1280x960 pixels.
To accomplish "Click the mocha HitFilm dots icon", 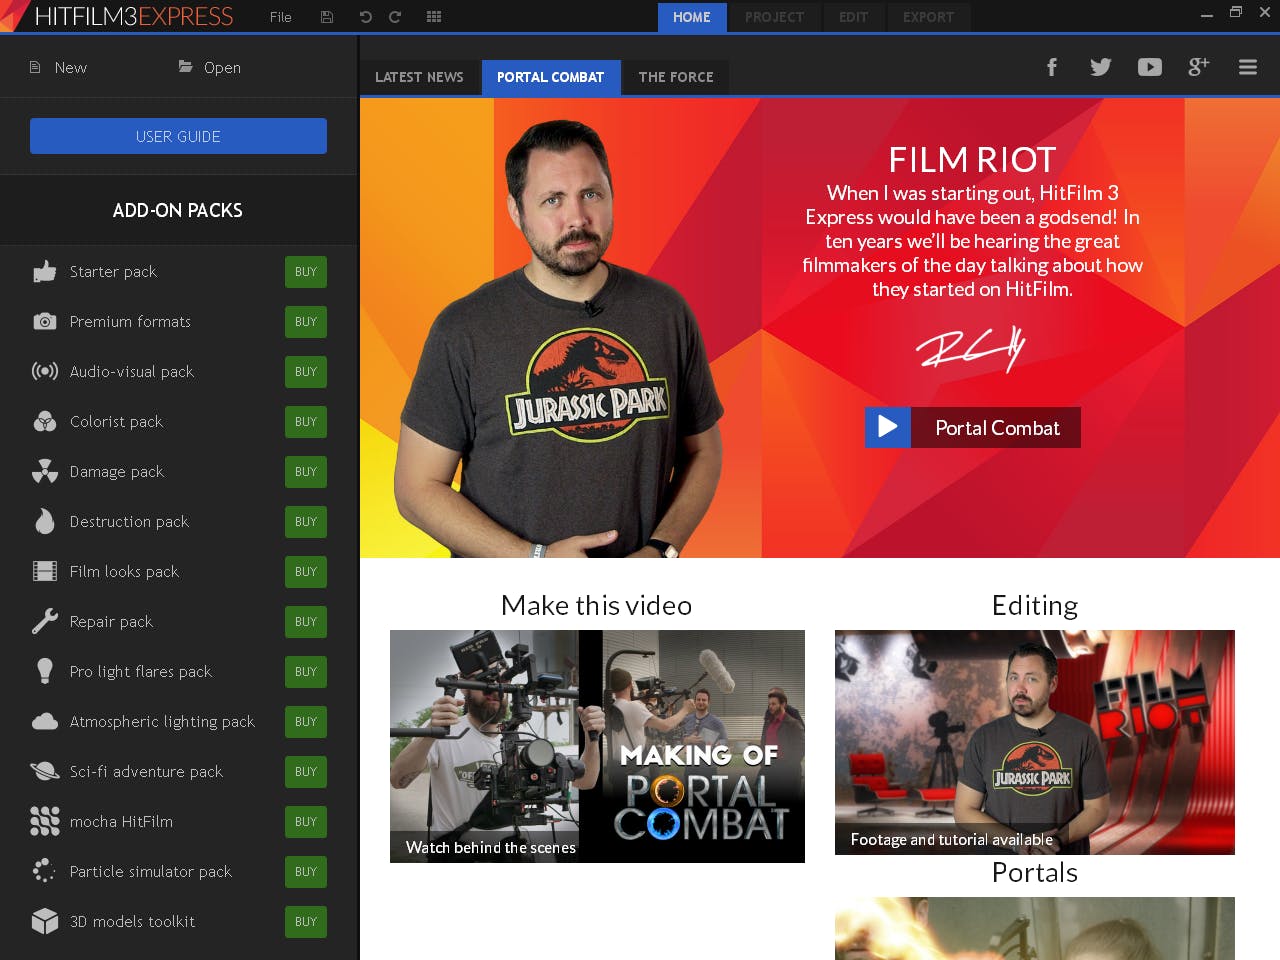I will [45, 821].
